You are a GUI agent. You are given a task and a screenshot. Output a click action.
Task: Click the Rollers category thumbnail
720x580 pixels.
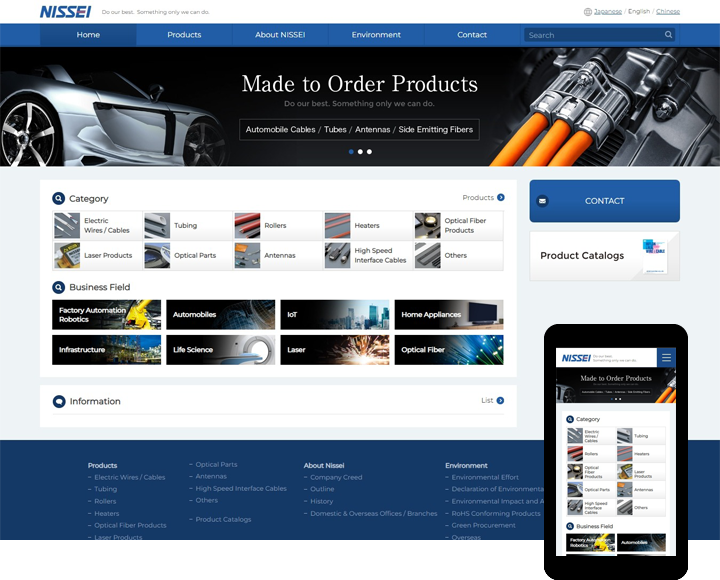(x=247, y=225)
